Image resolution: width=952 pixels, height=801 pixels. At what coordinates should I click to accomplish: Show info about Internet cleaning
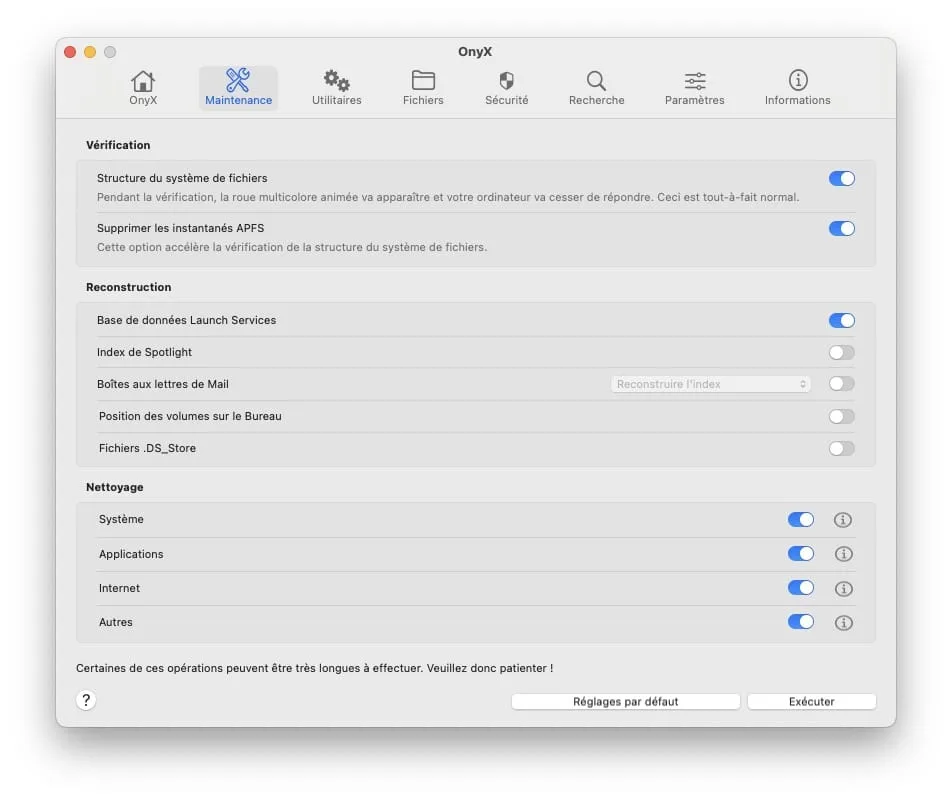coord(843,588)
